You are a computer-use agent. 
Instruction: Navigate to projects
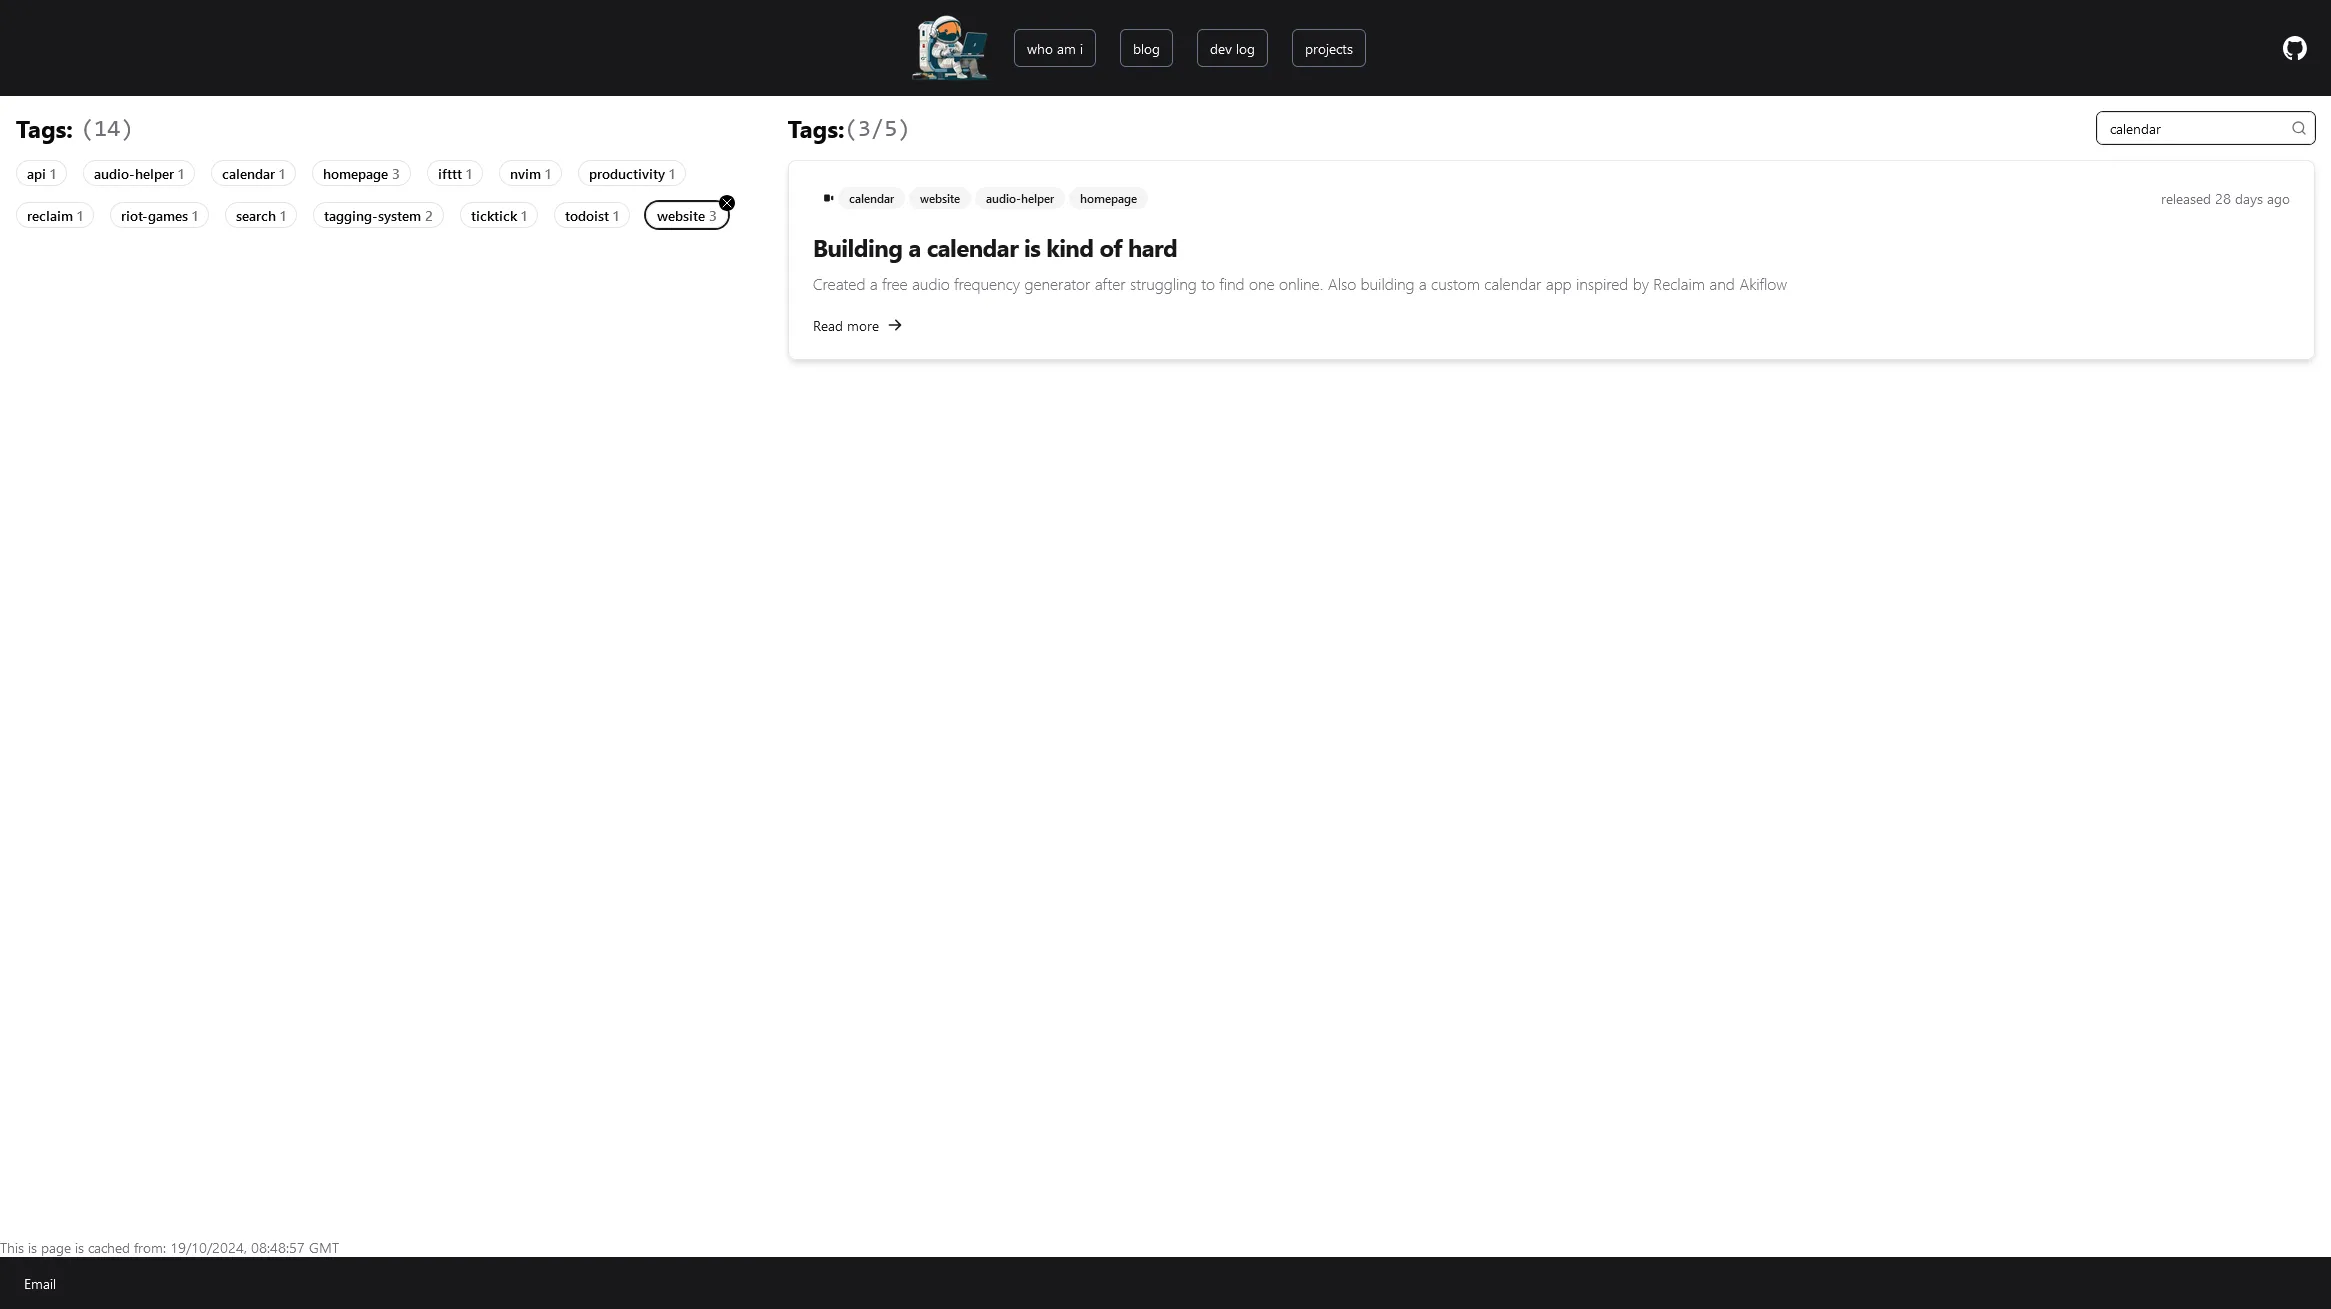pos(1328,48)
